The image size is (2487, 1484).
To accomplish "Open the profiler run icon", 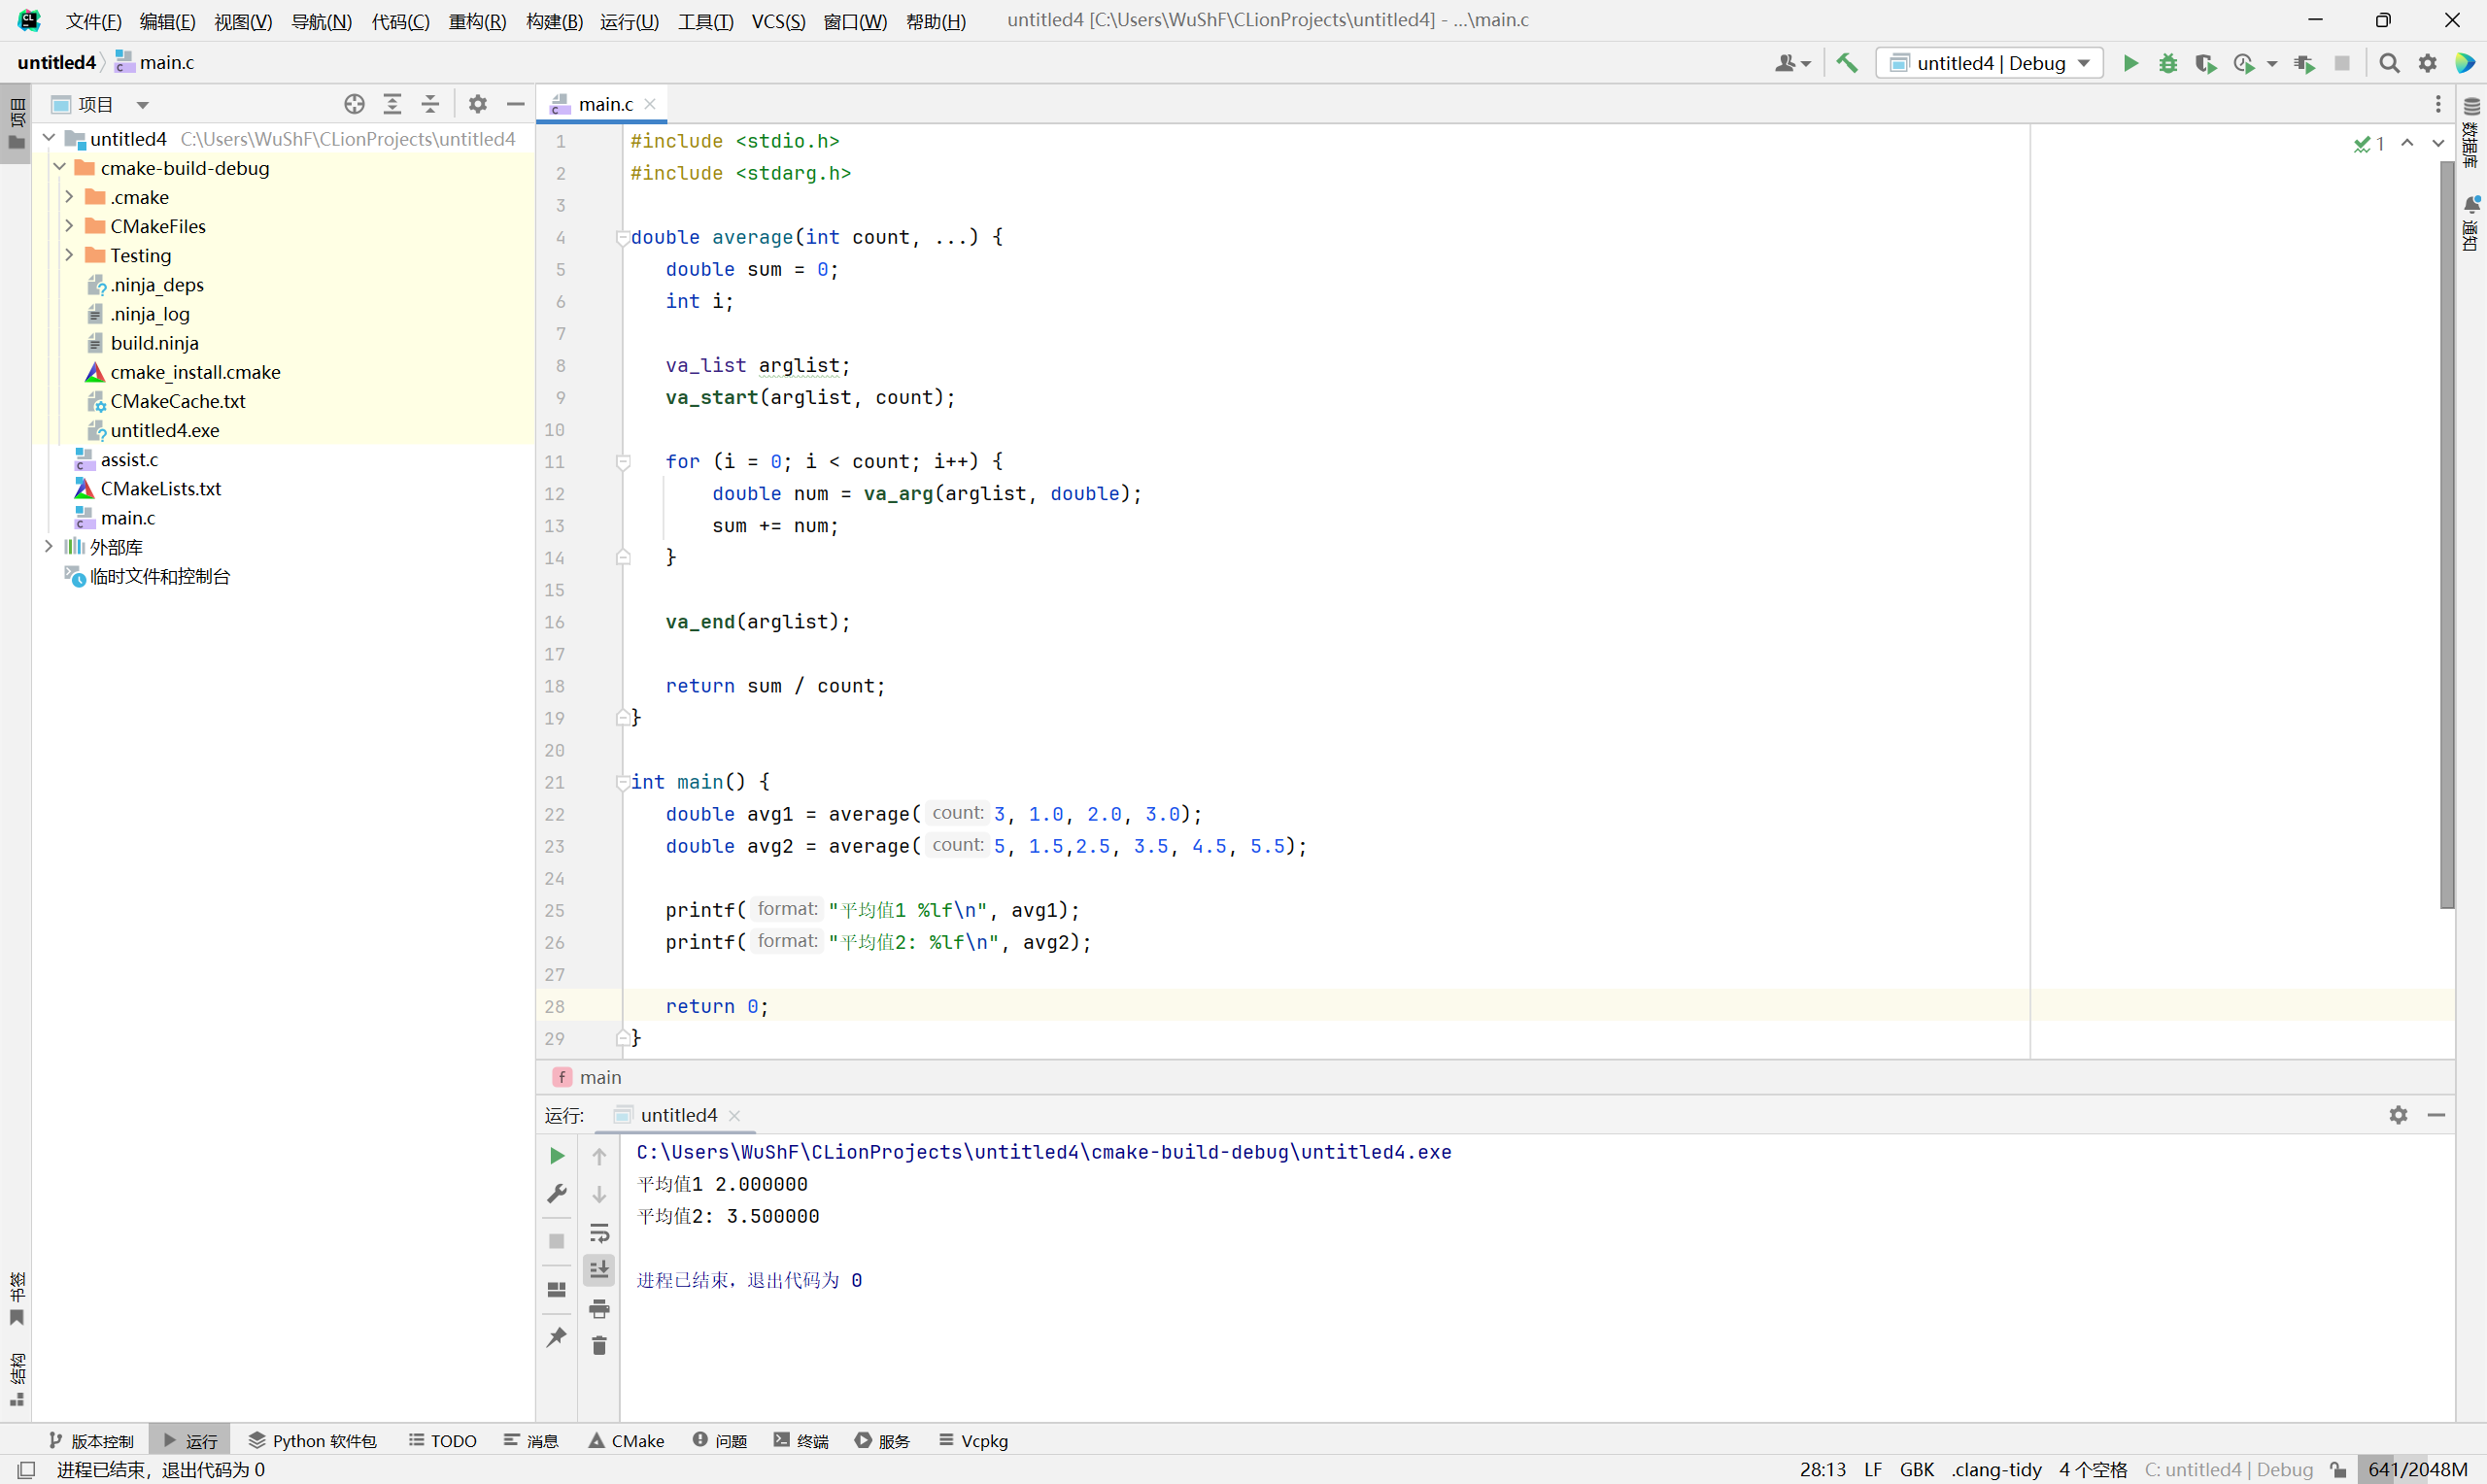I will [x=2243, y=63].
